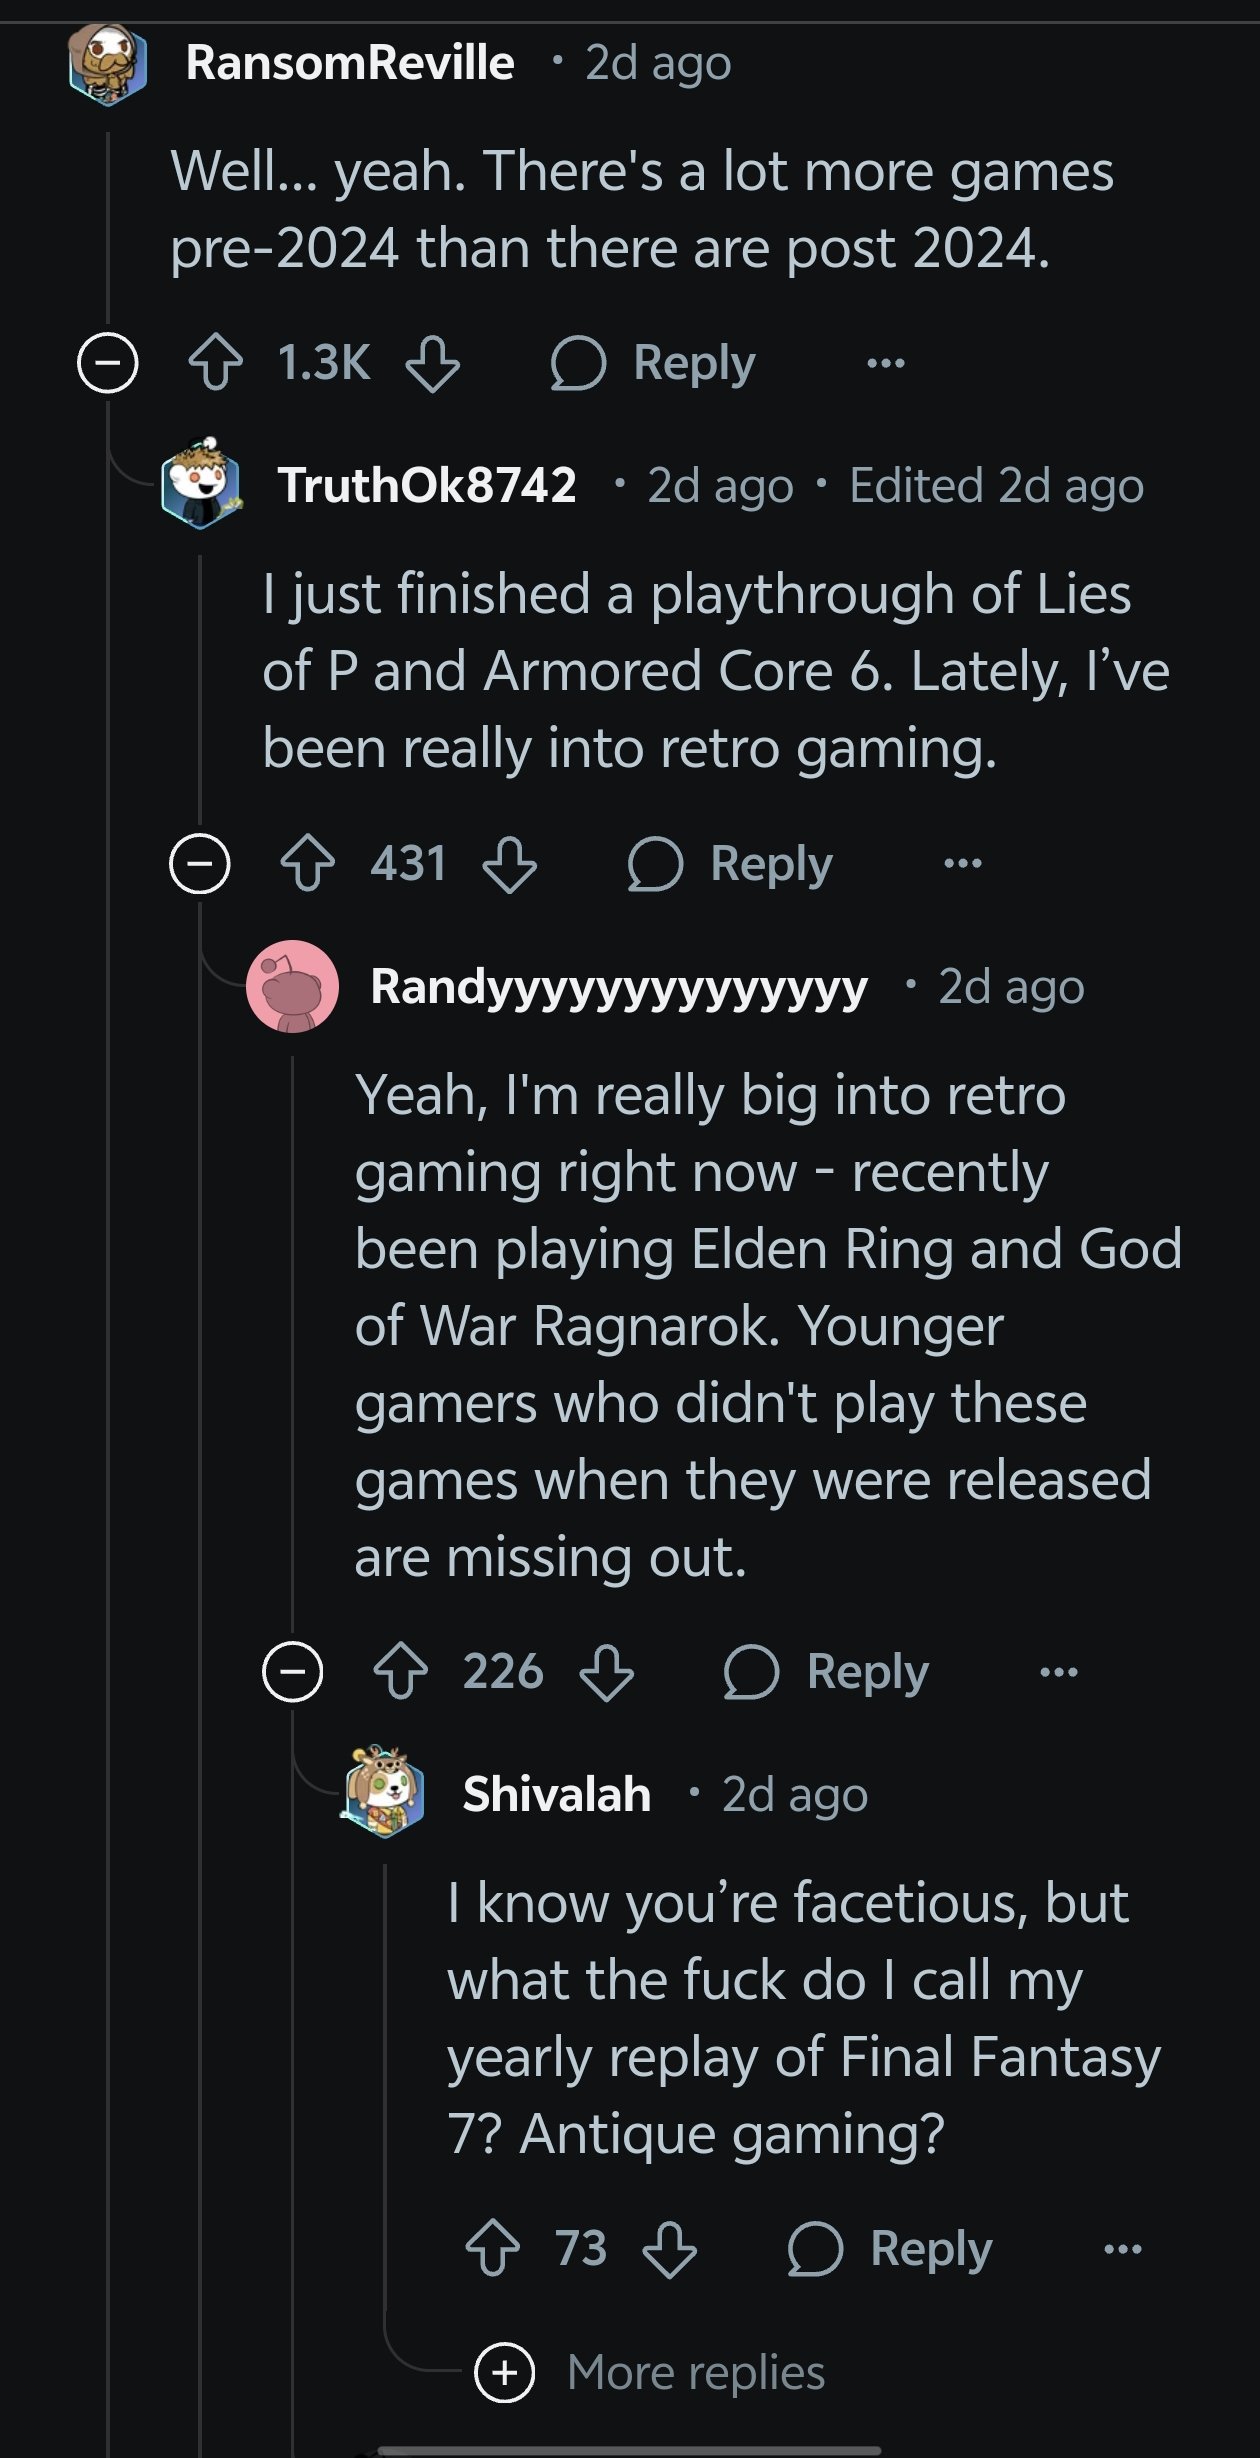This screenshot has height=2458, width=1260.
Task: Upvote TruthOk8742's comment
Action: 308,863
